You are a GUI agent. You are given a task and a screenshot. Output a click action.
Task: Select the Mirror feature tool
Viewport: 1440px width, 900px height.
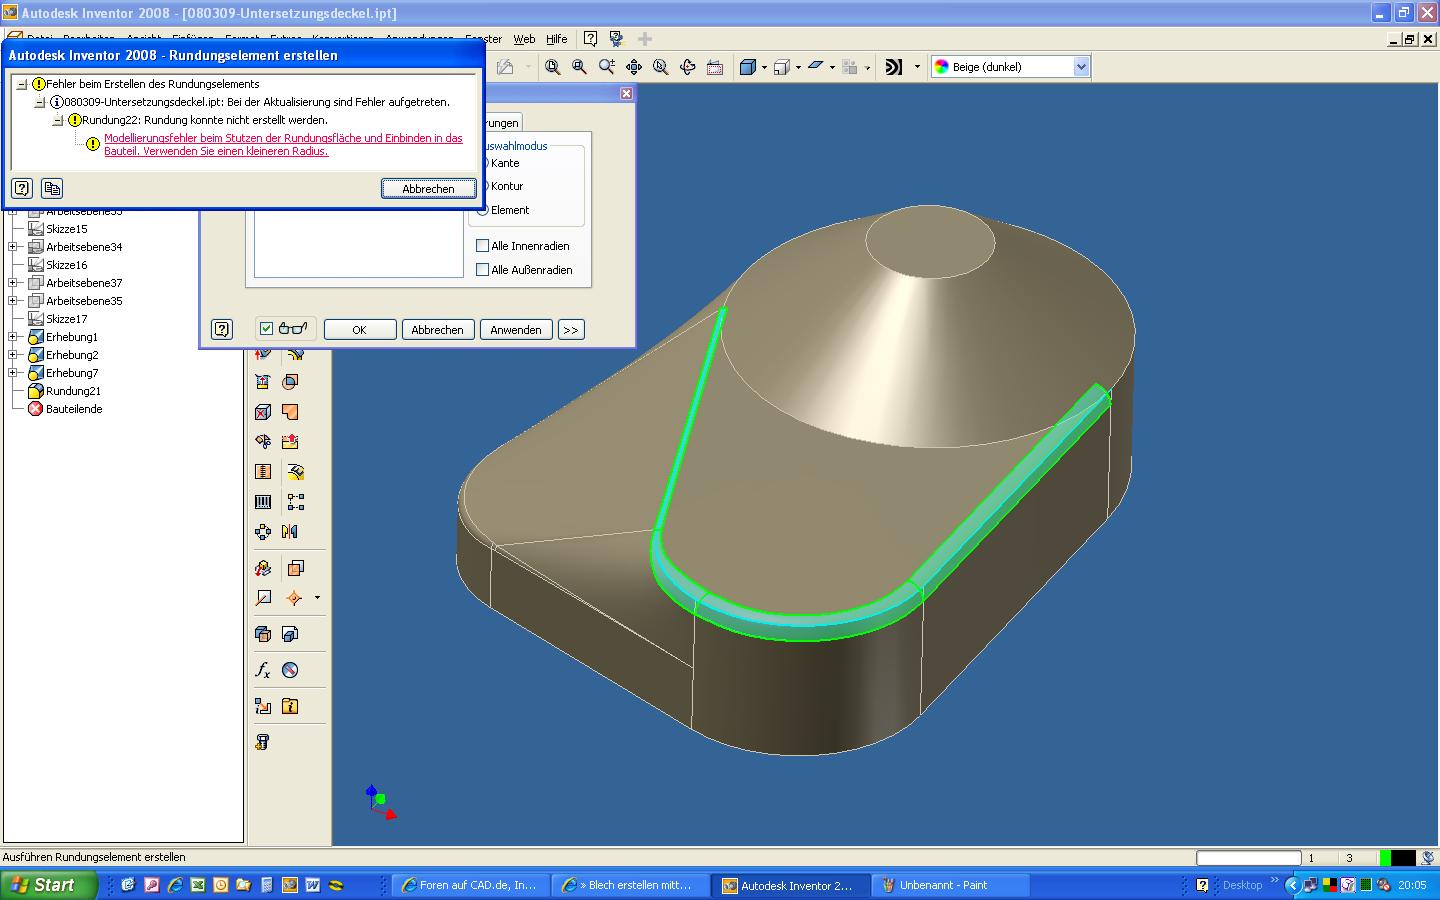pyautogui.click(x=290, y=532)
